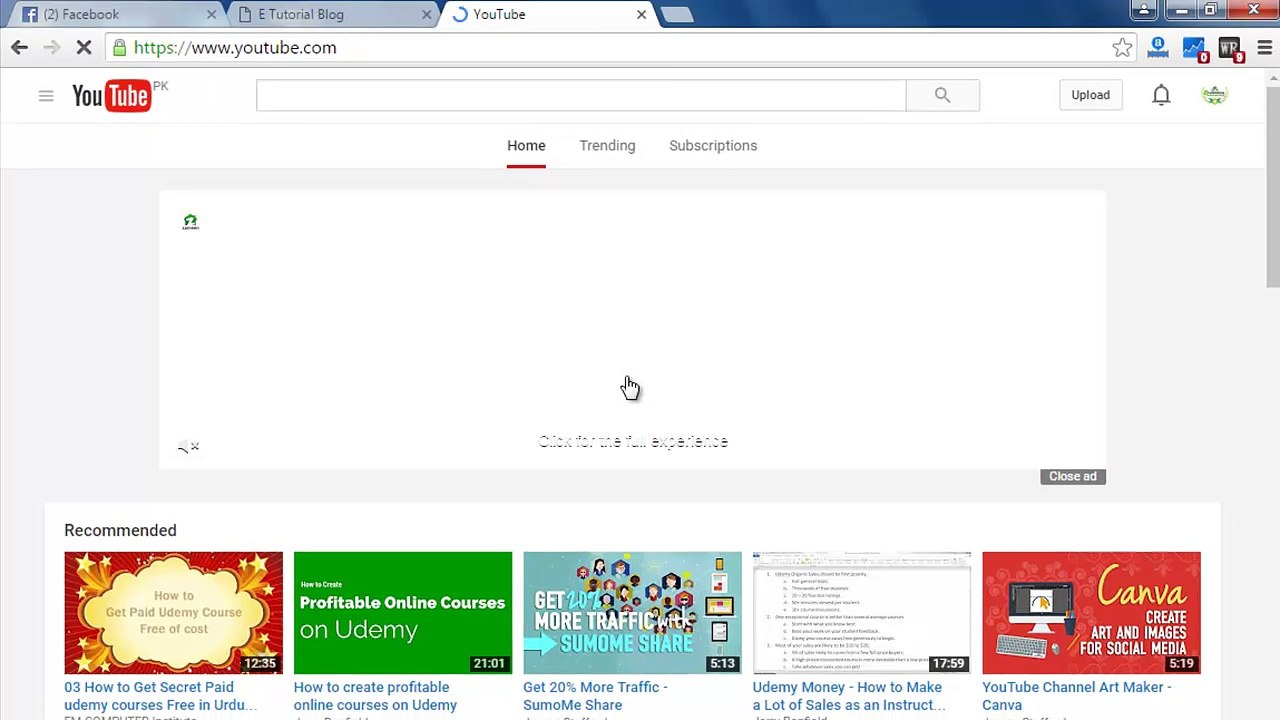Open the Subscriptions tab
Image resolution: width=1280 pixels, height=720 pixels.
[713, 146]
